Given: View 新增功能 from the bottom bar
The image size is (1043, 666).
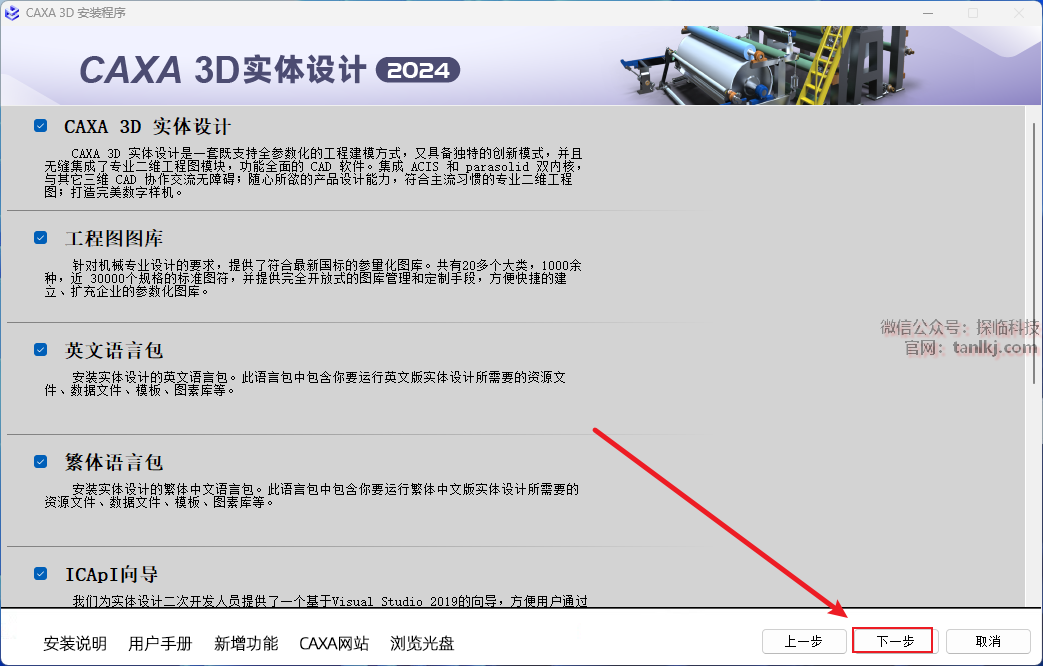Looking at the screenshot, I should pyautogui.click(x=246, y=643).
